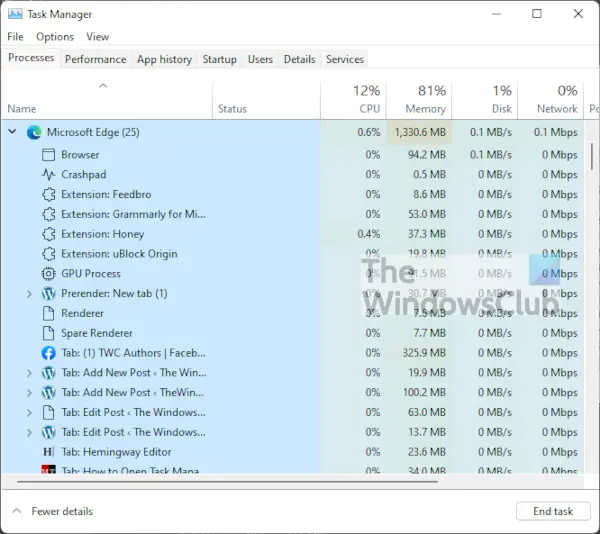Click the Grammarly extension puzzle icon

pos(48,214)
